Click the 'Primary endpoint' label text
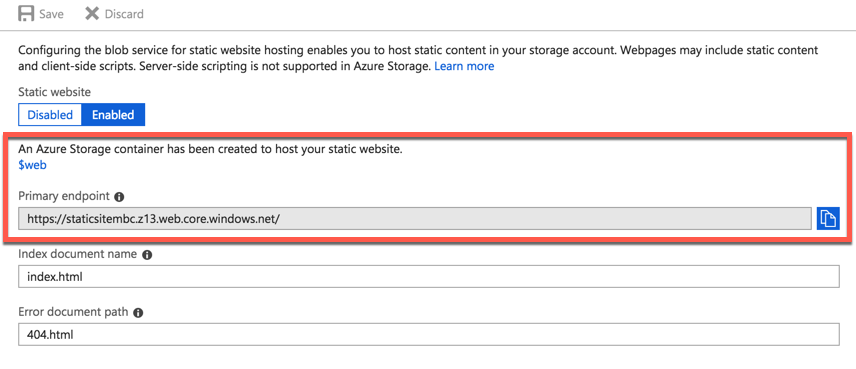 click(x=64, y=196)
